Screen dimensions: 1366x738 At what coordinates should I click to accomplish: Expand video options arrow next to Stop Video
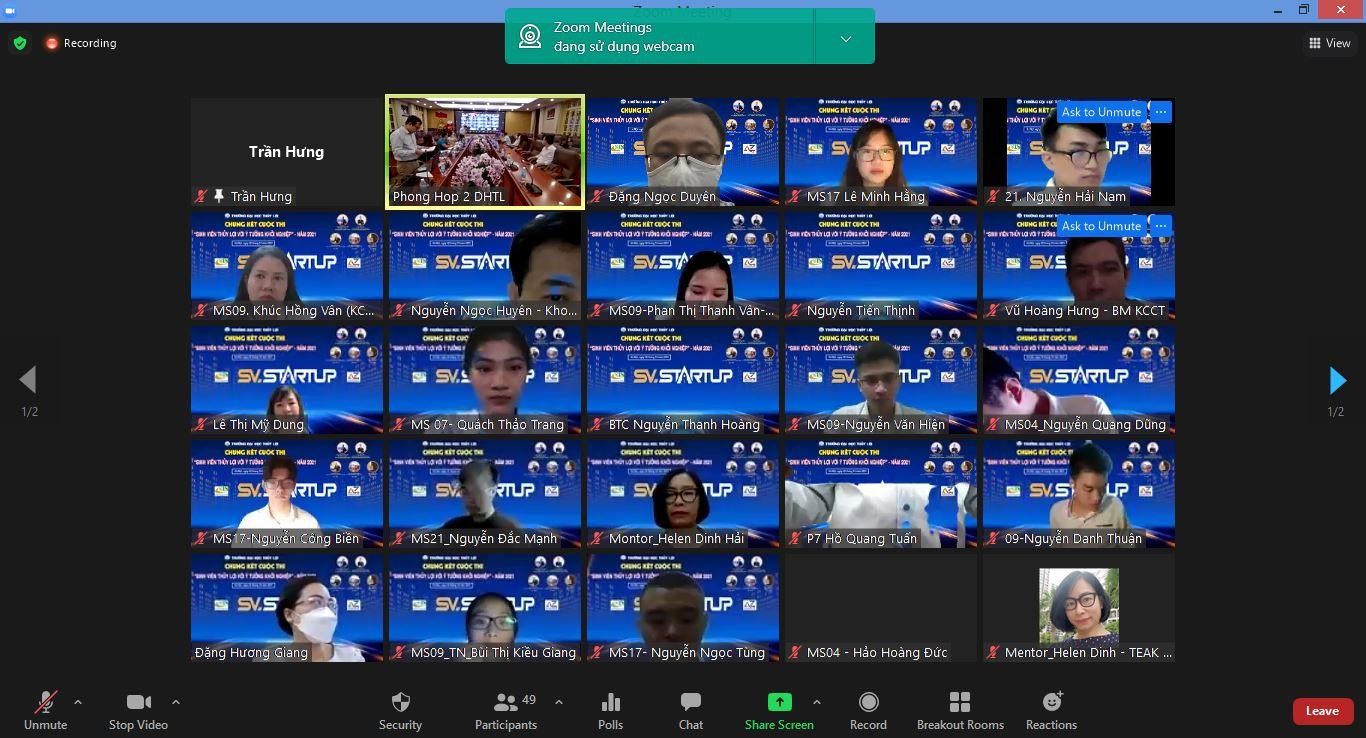point(176,702)
